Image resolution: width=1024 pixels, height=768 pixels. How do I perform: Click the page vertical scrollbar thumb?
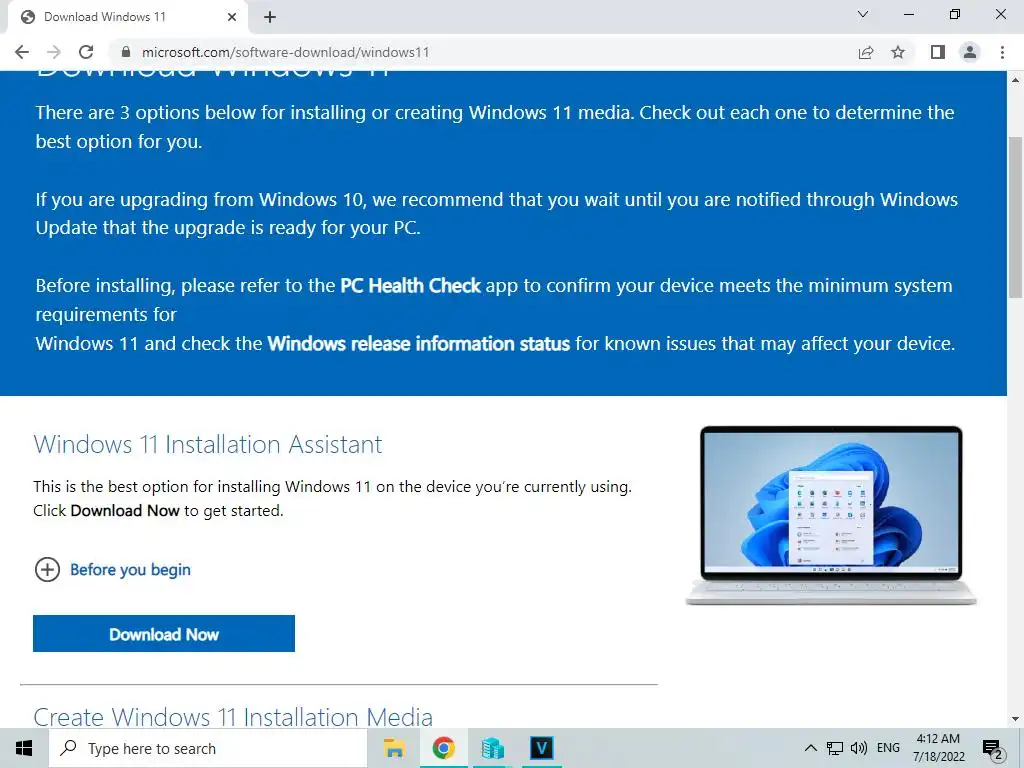(x=1015, y=217)
